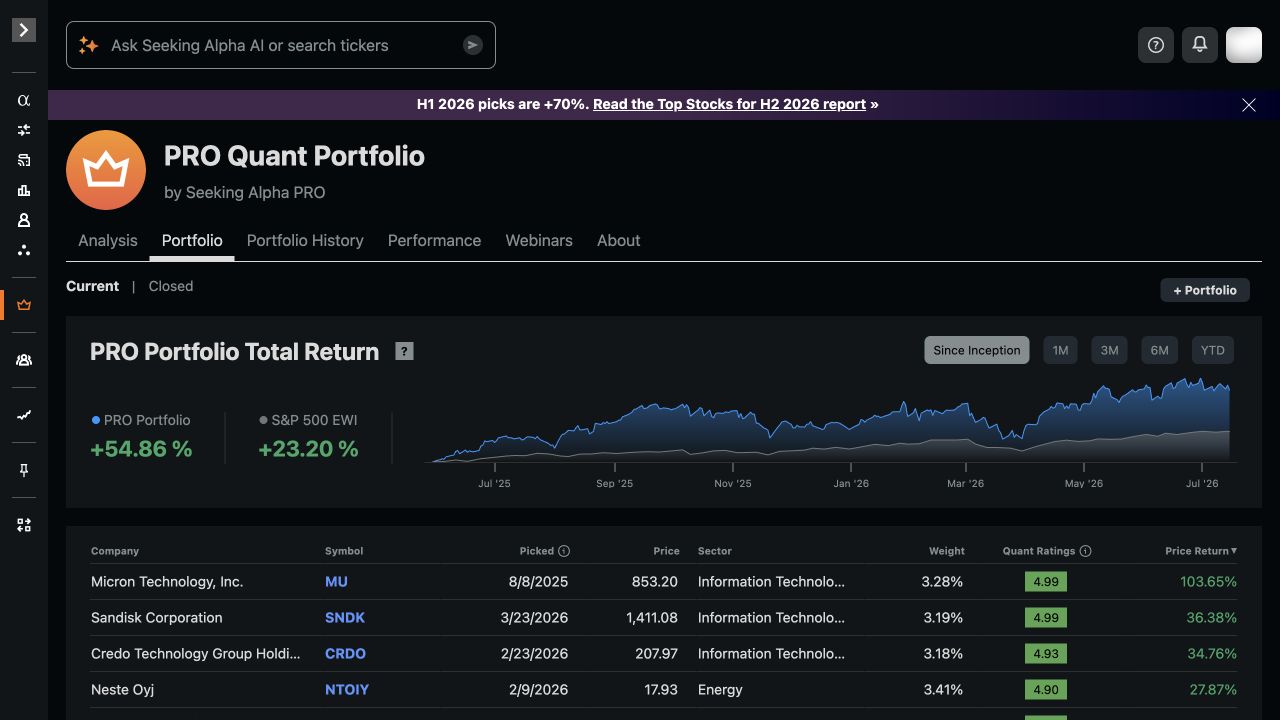This screenshot has width=1280, height=720.
Task: Click Sandisk's 4.99 quant rating badge
Action: click(x=1046, y=617)
